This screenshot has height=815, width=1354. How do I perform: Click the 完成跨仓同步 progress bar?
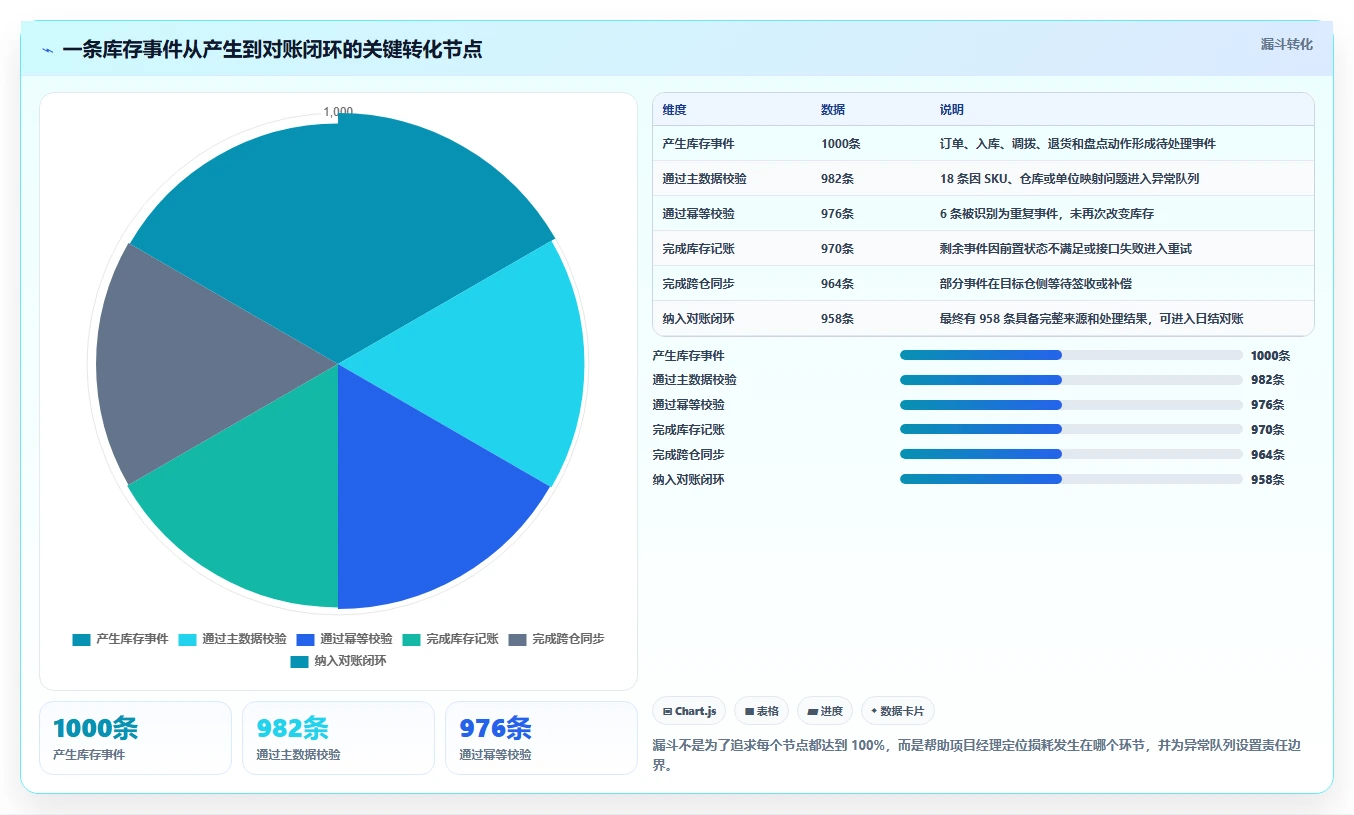[1071, 454]
